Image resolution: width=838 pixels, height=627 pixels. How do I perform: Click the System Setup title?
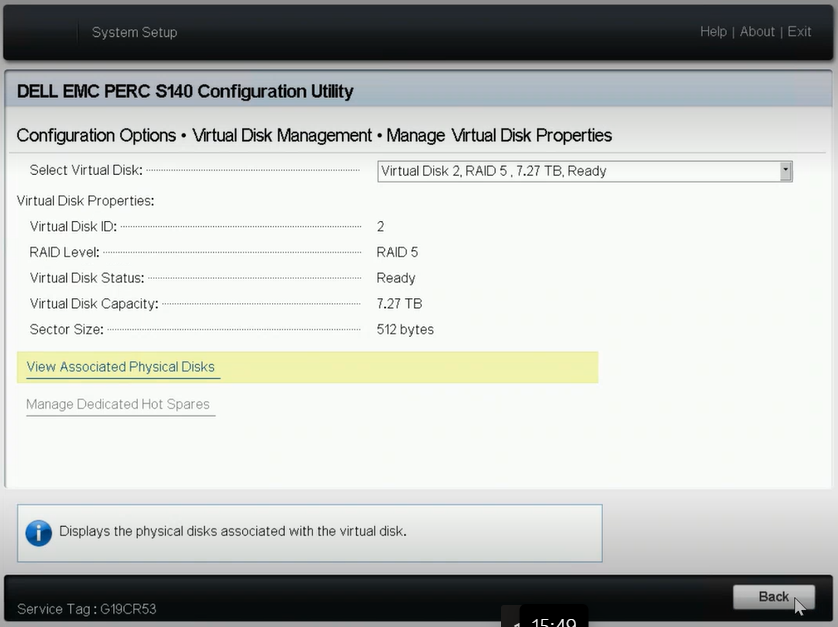tap(134, 32)
